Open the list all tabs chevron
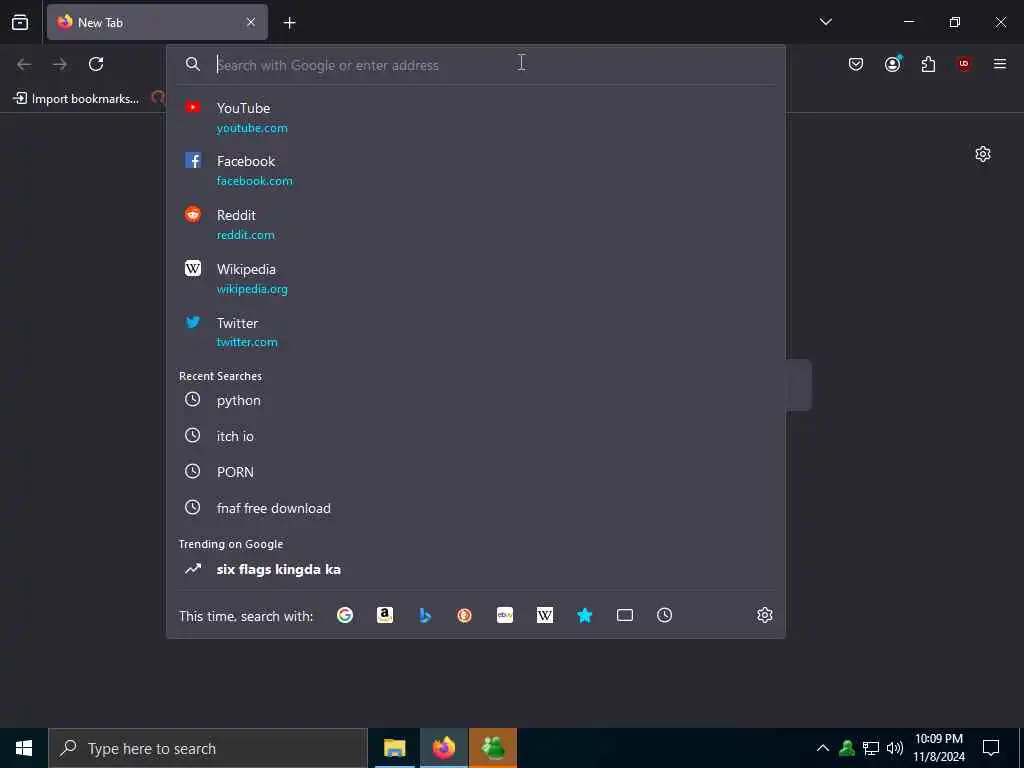 (825, 22)
